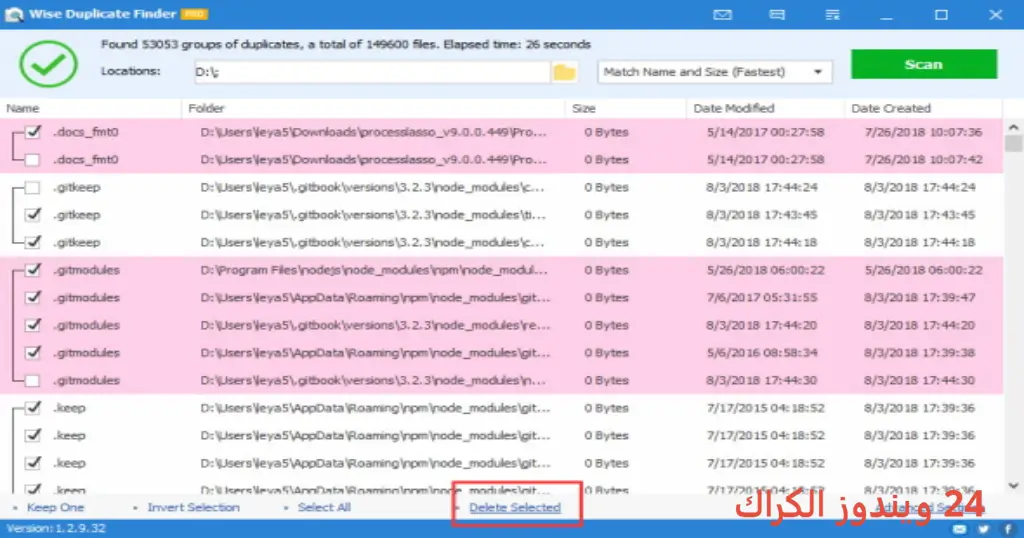Start a new scan with the Scan button

923,64
